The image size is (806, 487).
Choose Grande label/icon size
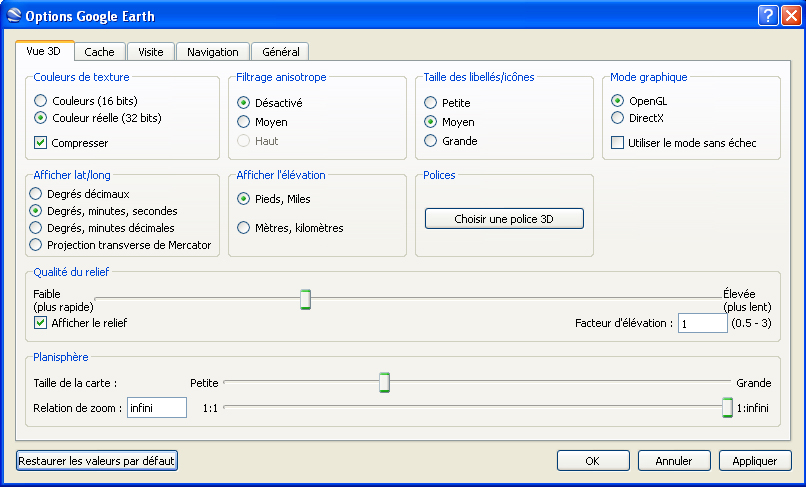[x=451, y=141]
